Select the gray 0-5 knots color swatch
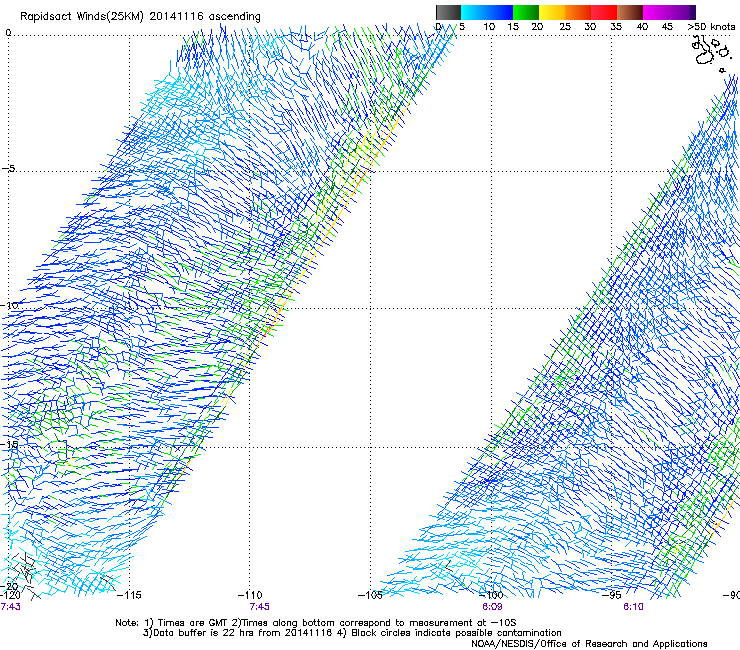Screen dimensions: 740x650 449,12
